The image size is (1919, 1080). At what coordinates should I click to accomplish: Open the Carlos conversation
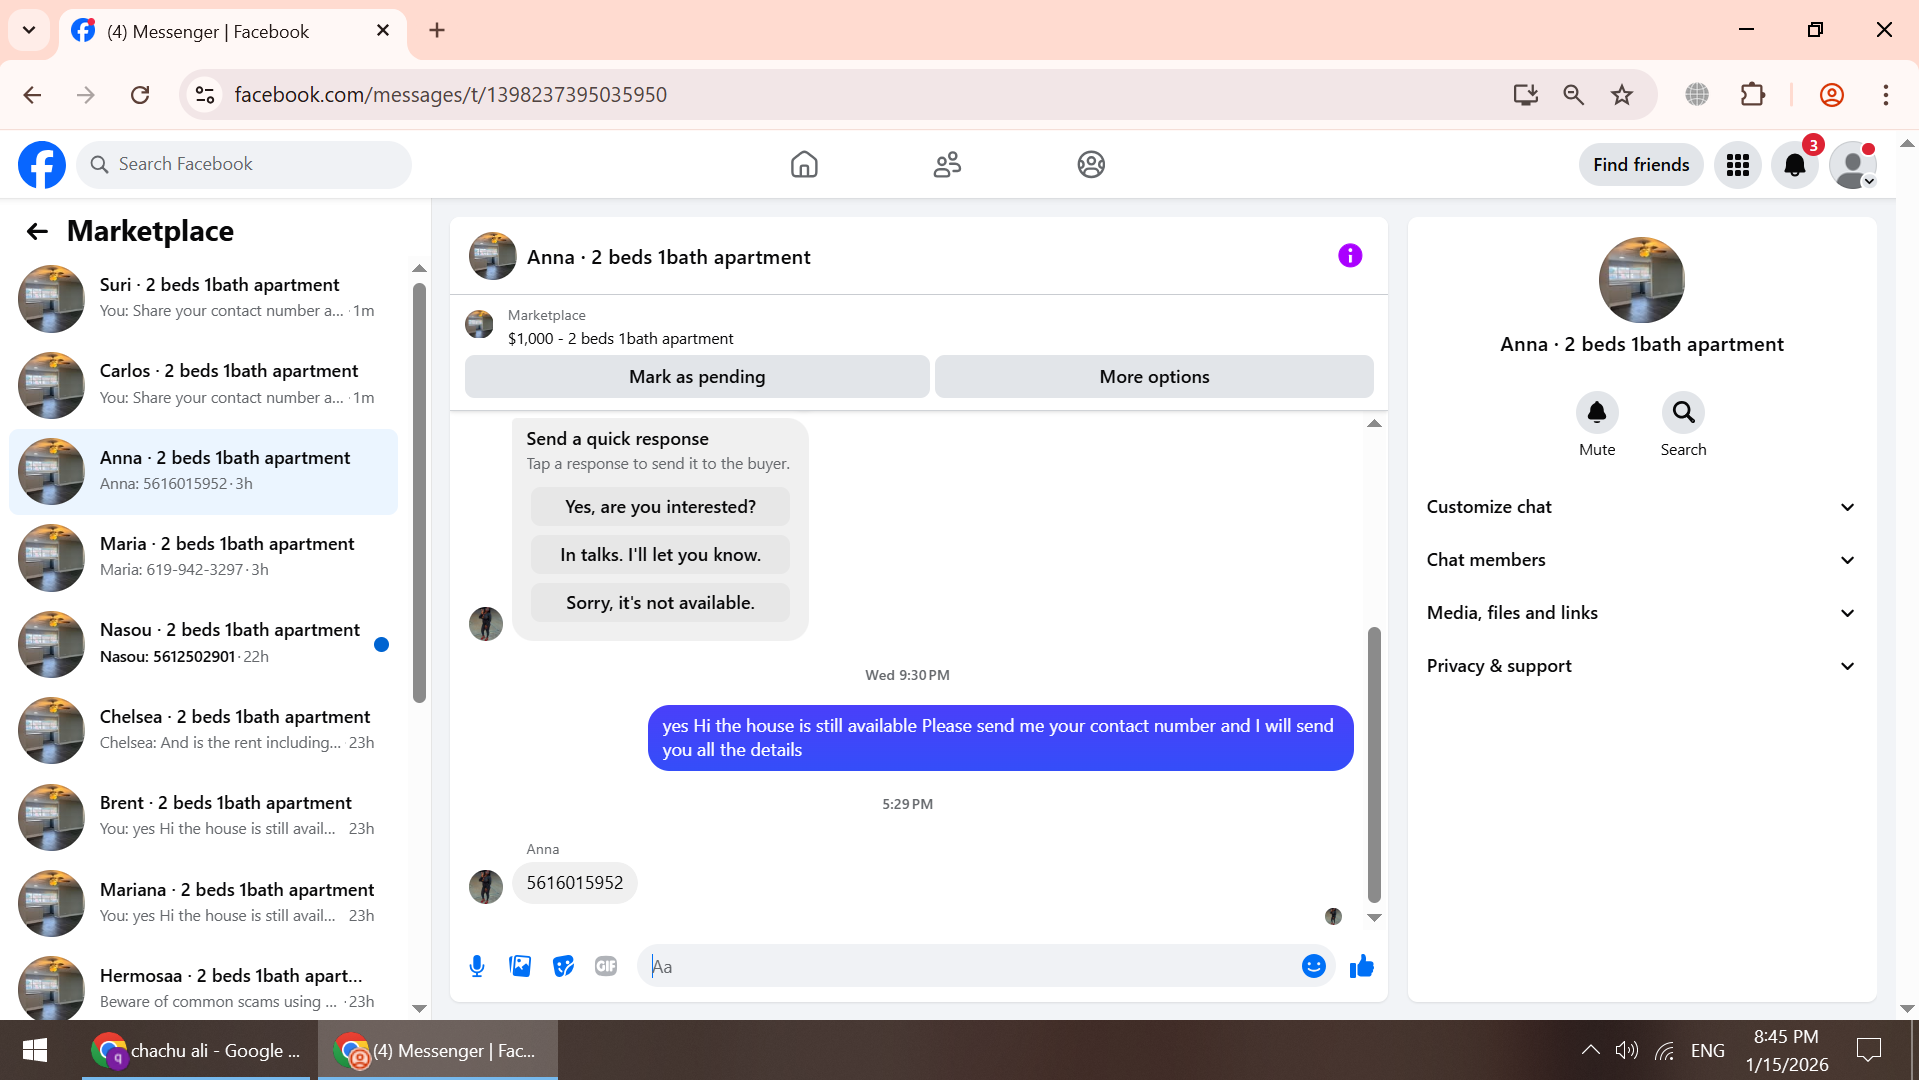click(x=204, y=385)
